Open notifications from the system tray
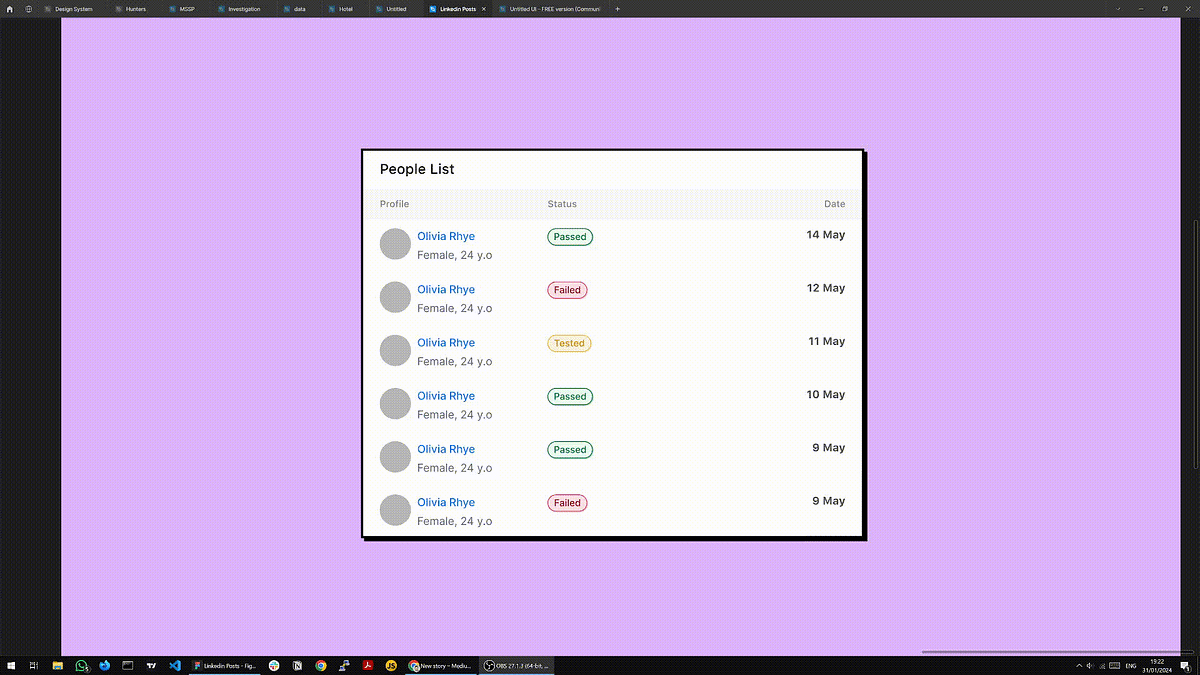 pyautogui.click(x=1185, y=665)
